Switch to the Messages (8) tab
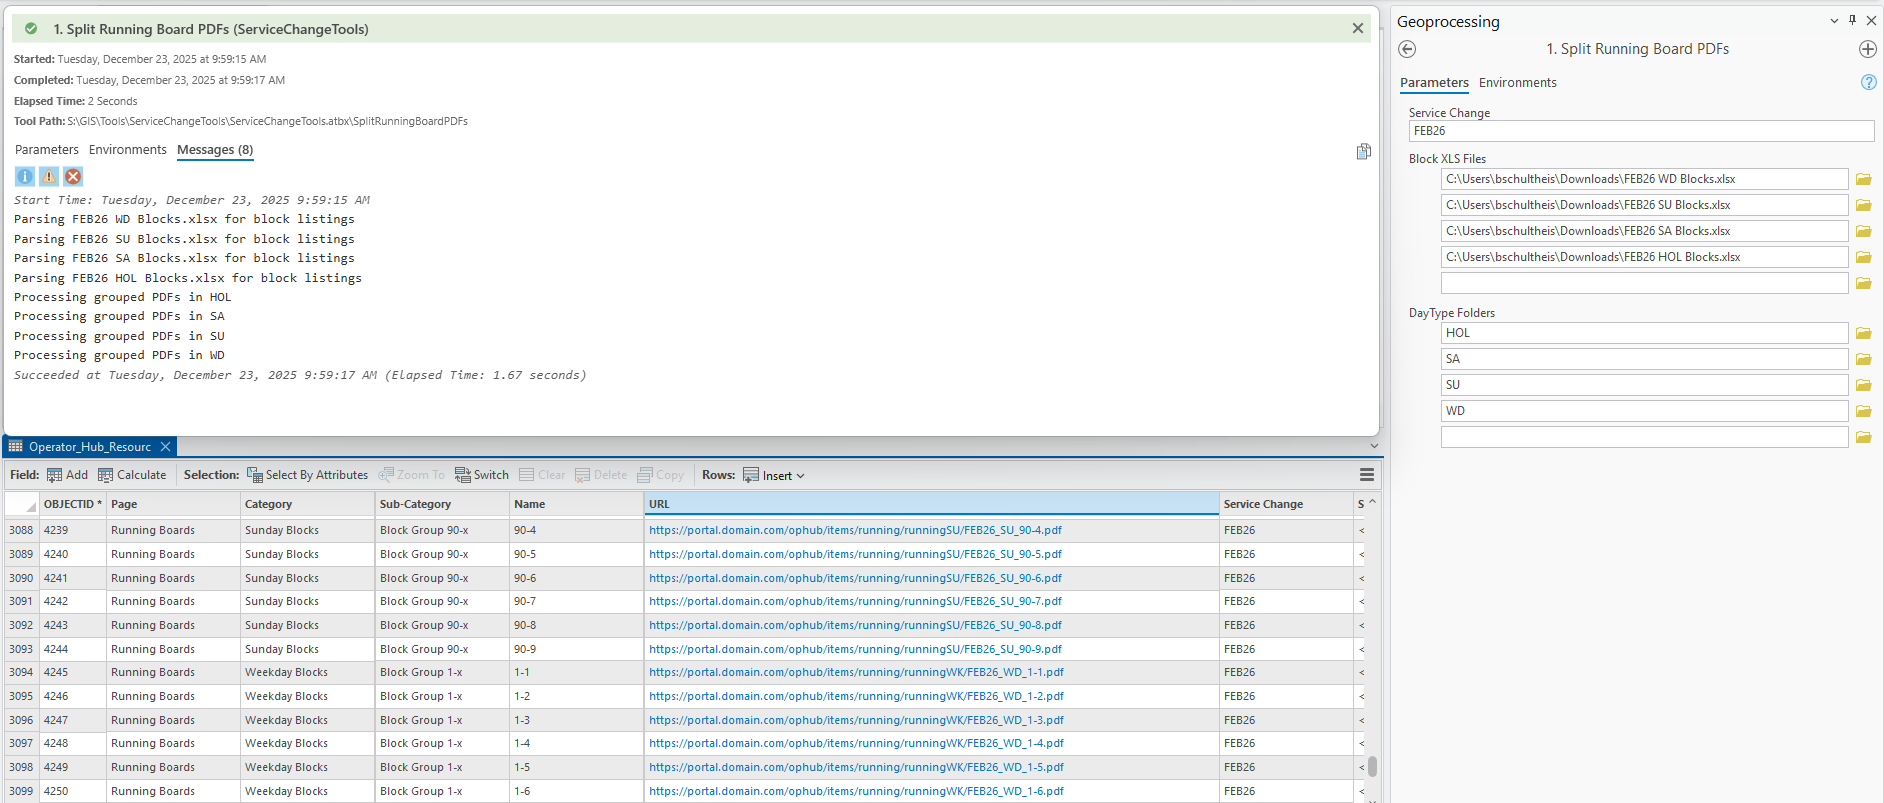This screenshot has width=1884, height=803. pos(215,150)
